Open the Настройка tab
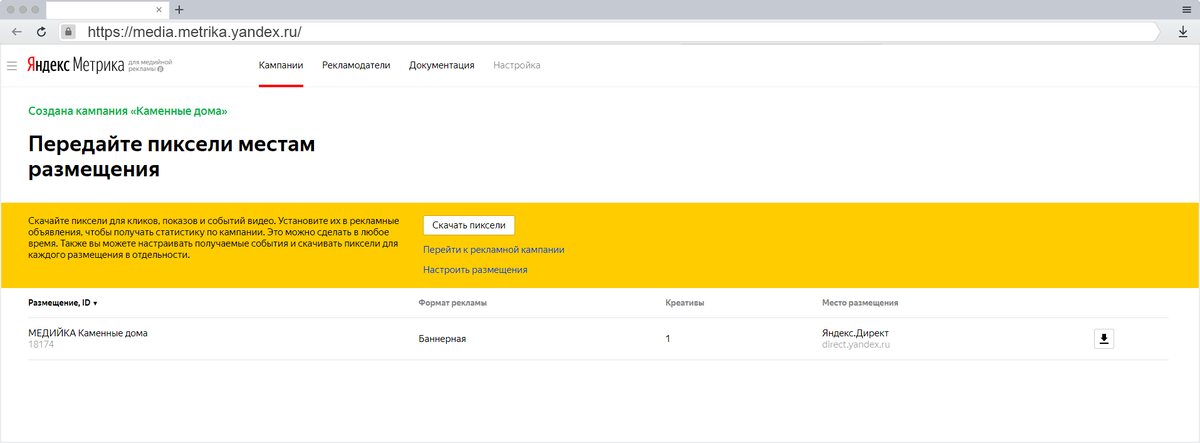 tap(516, 66)
